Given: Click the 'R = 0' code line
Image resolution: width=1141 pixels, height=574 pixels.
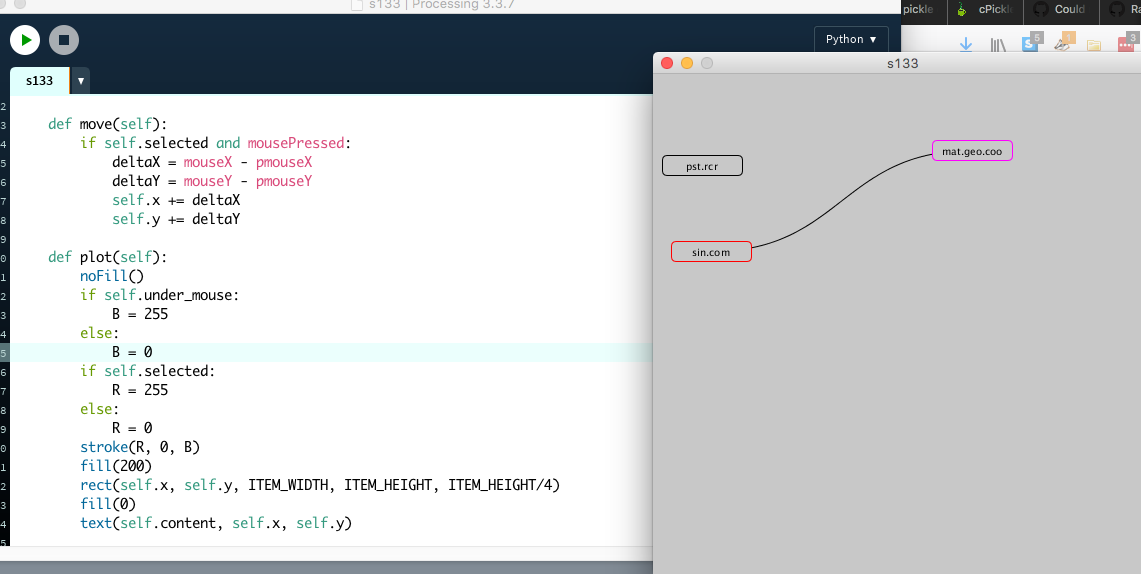Looking at the screenshot, I should click(x=132, y=428).
